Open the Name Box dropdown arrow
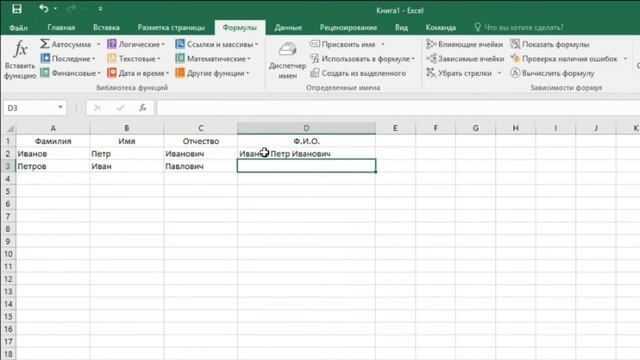The height and width of the screenshot is (360, 640). pos(60,107)
